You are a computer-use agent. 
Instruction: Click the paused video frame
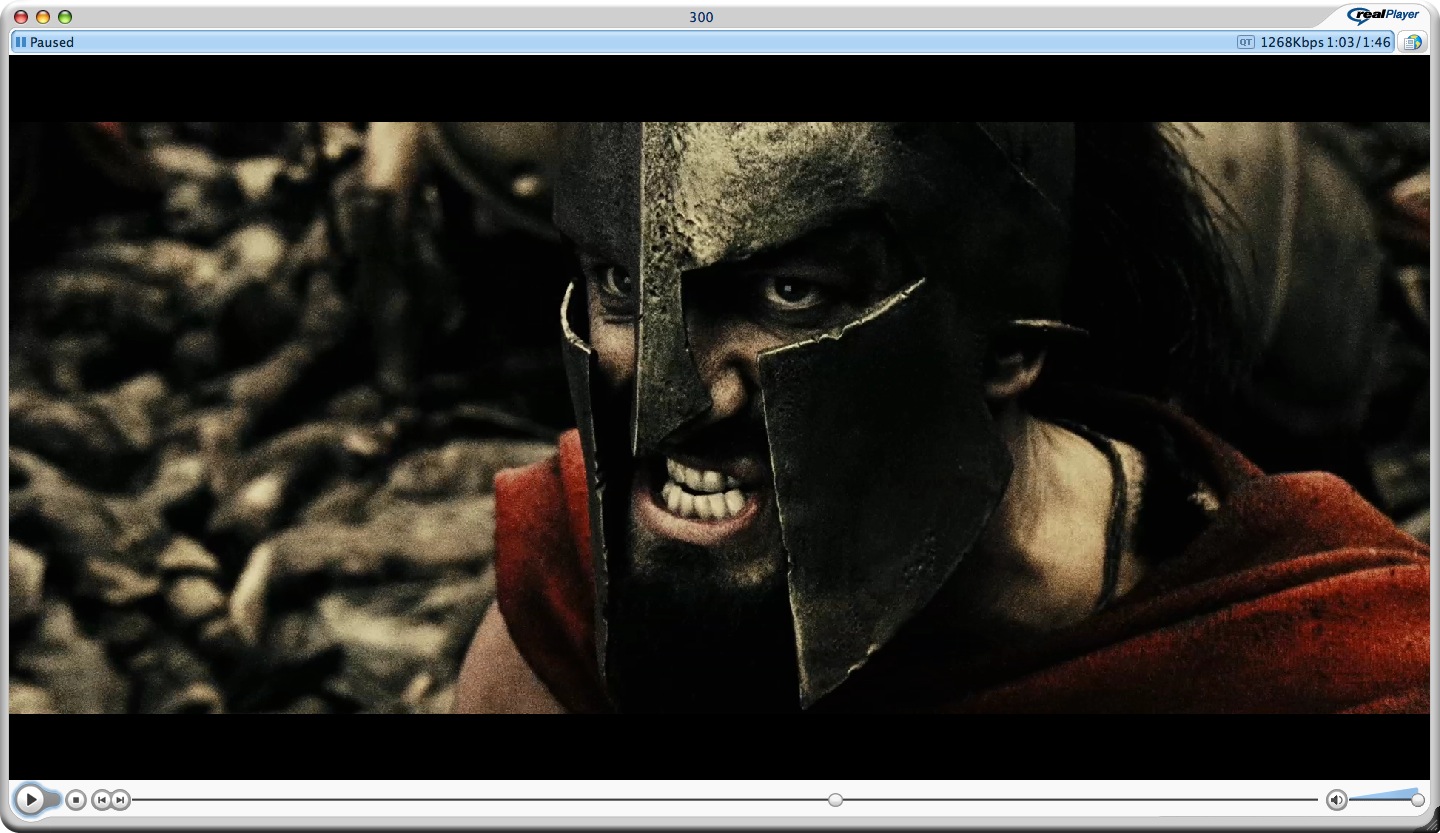[x=719, y=417]
